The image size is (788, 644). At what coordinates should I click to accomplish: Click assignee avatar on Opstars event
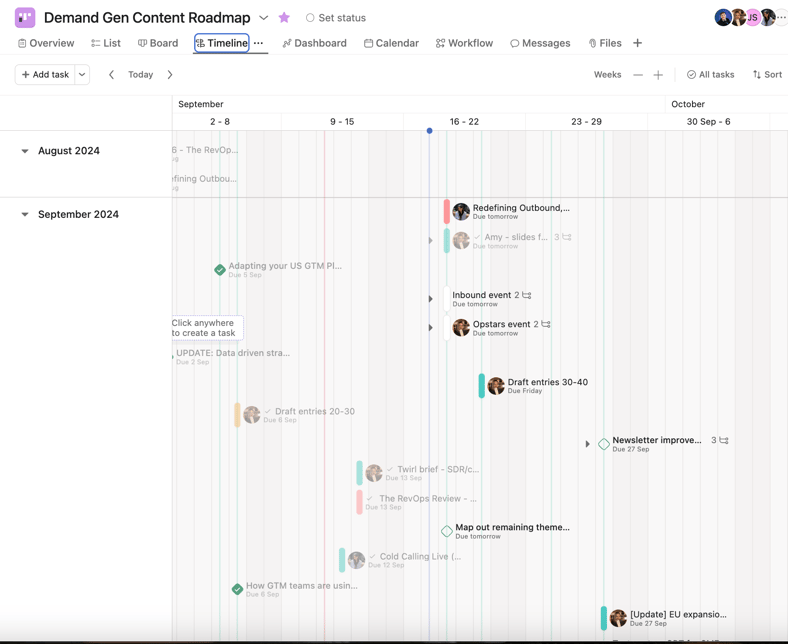461,328
